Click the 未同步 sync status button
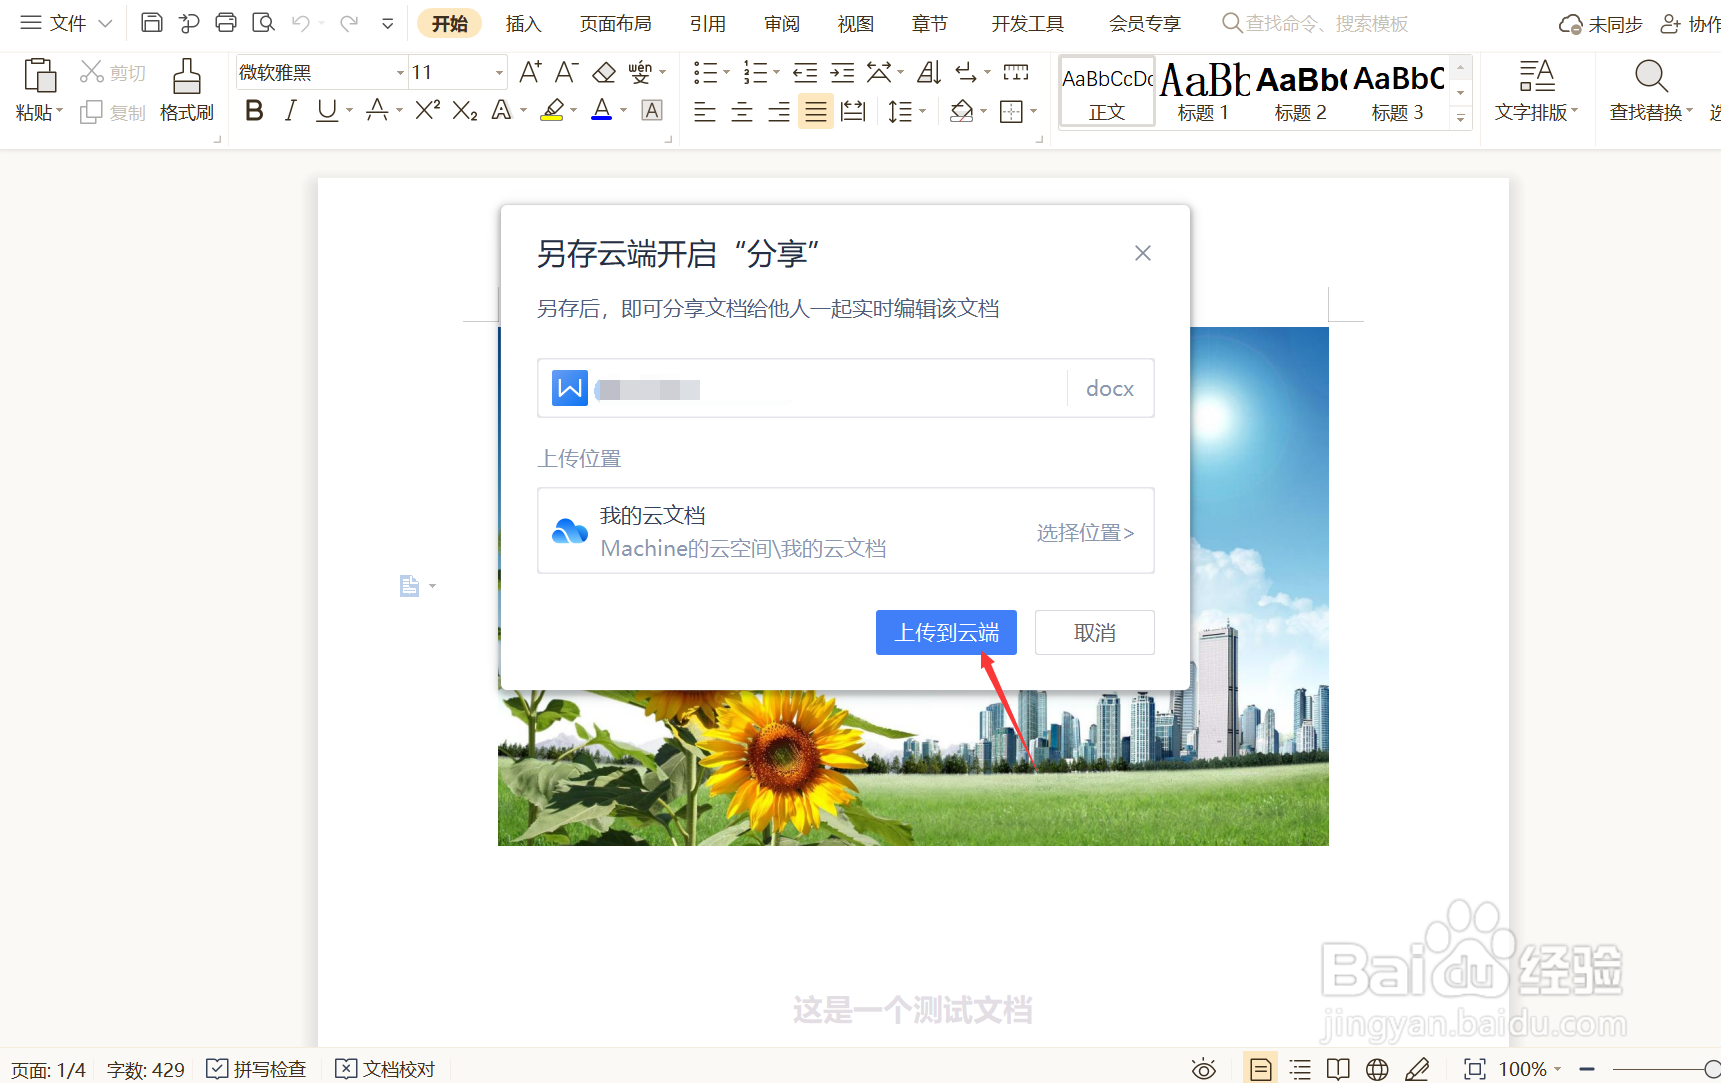The image size is (1721, 1083). pyautogui.click(x=1600, y=24)
